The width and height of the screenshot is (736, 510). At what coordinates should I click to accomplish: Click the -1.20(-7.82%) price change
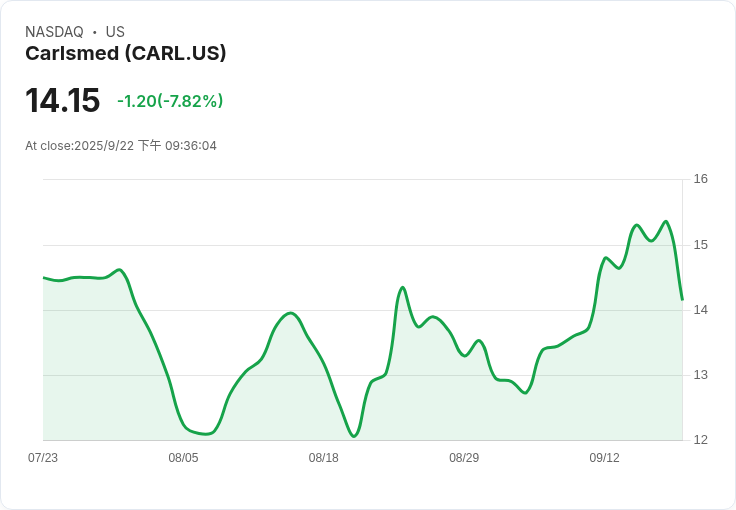(x=170, y=101)
